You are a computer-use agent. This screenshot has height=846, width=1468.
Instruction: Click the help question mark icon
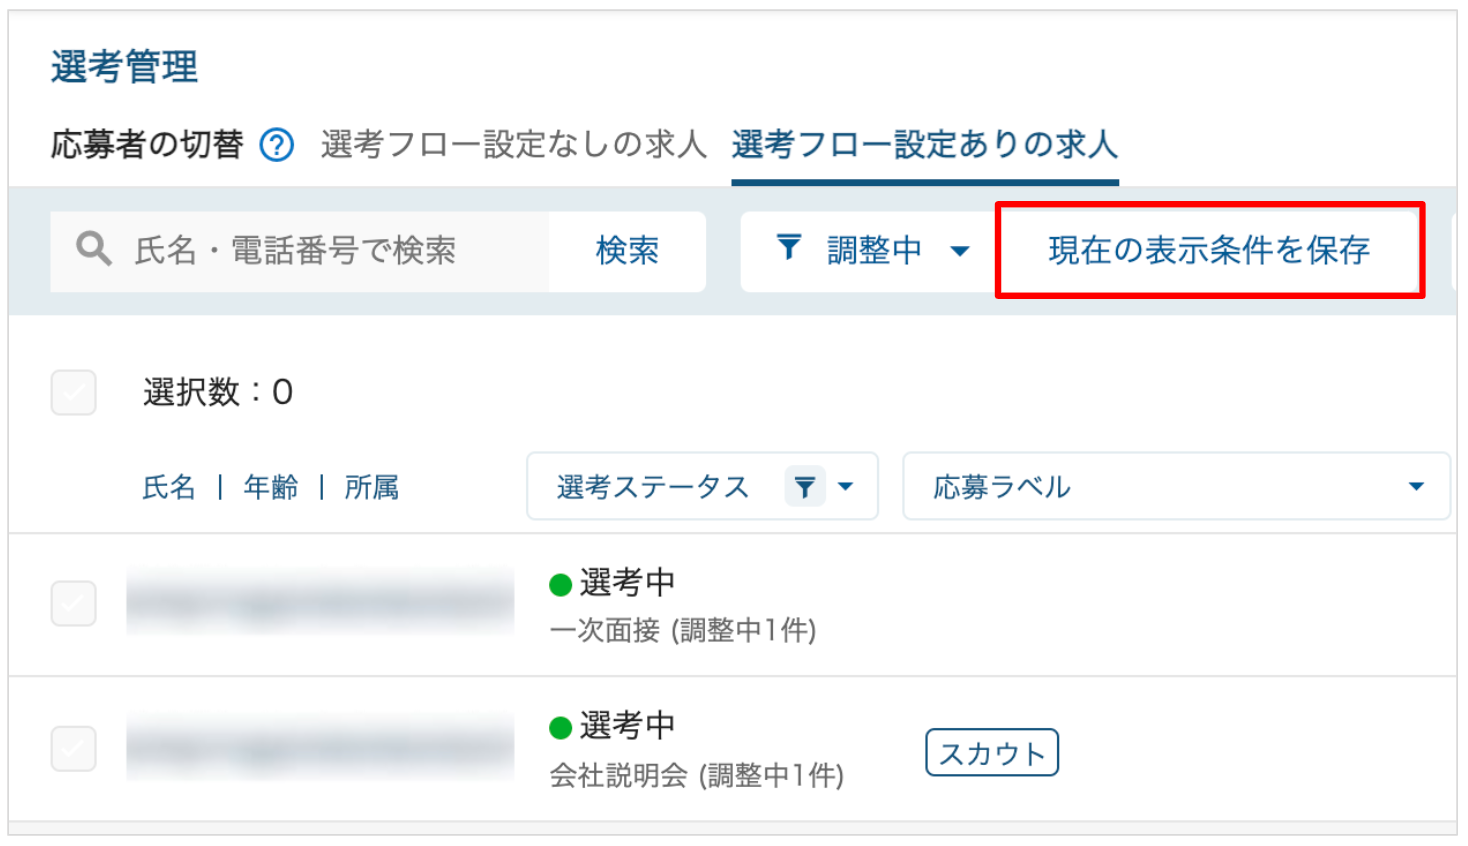click(x=276, y=146)
